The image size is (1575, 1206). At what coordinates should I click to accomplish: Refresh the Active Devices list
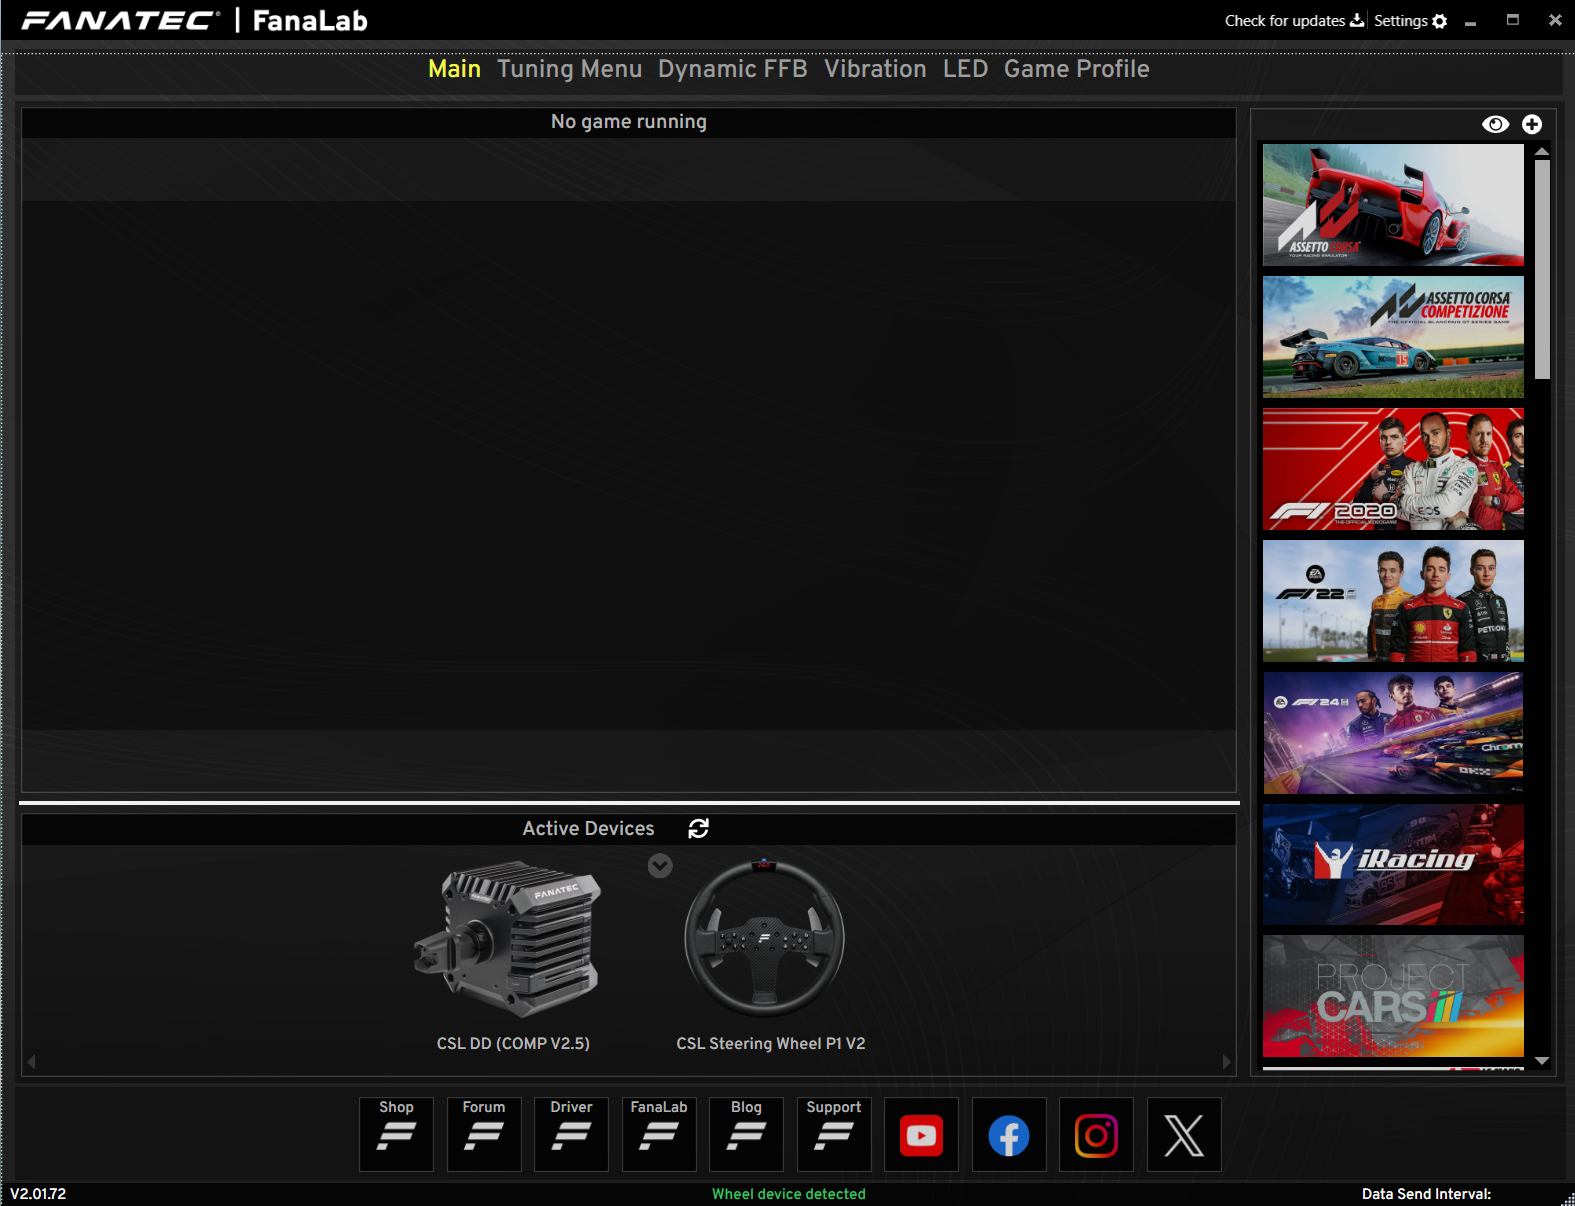(x=698, y=828)
